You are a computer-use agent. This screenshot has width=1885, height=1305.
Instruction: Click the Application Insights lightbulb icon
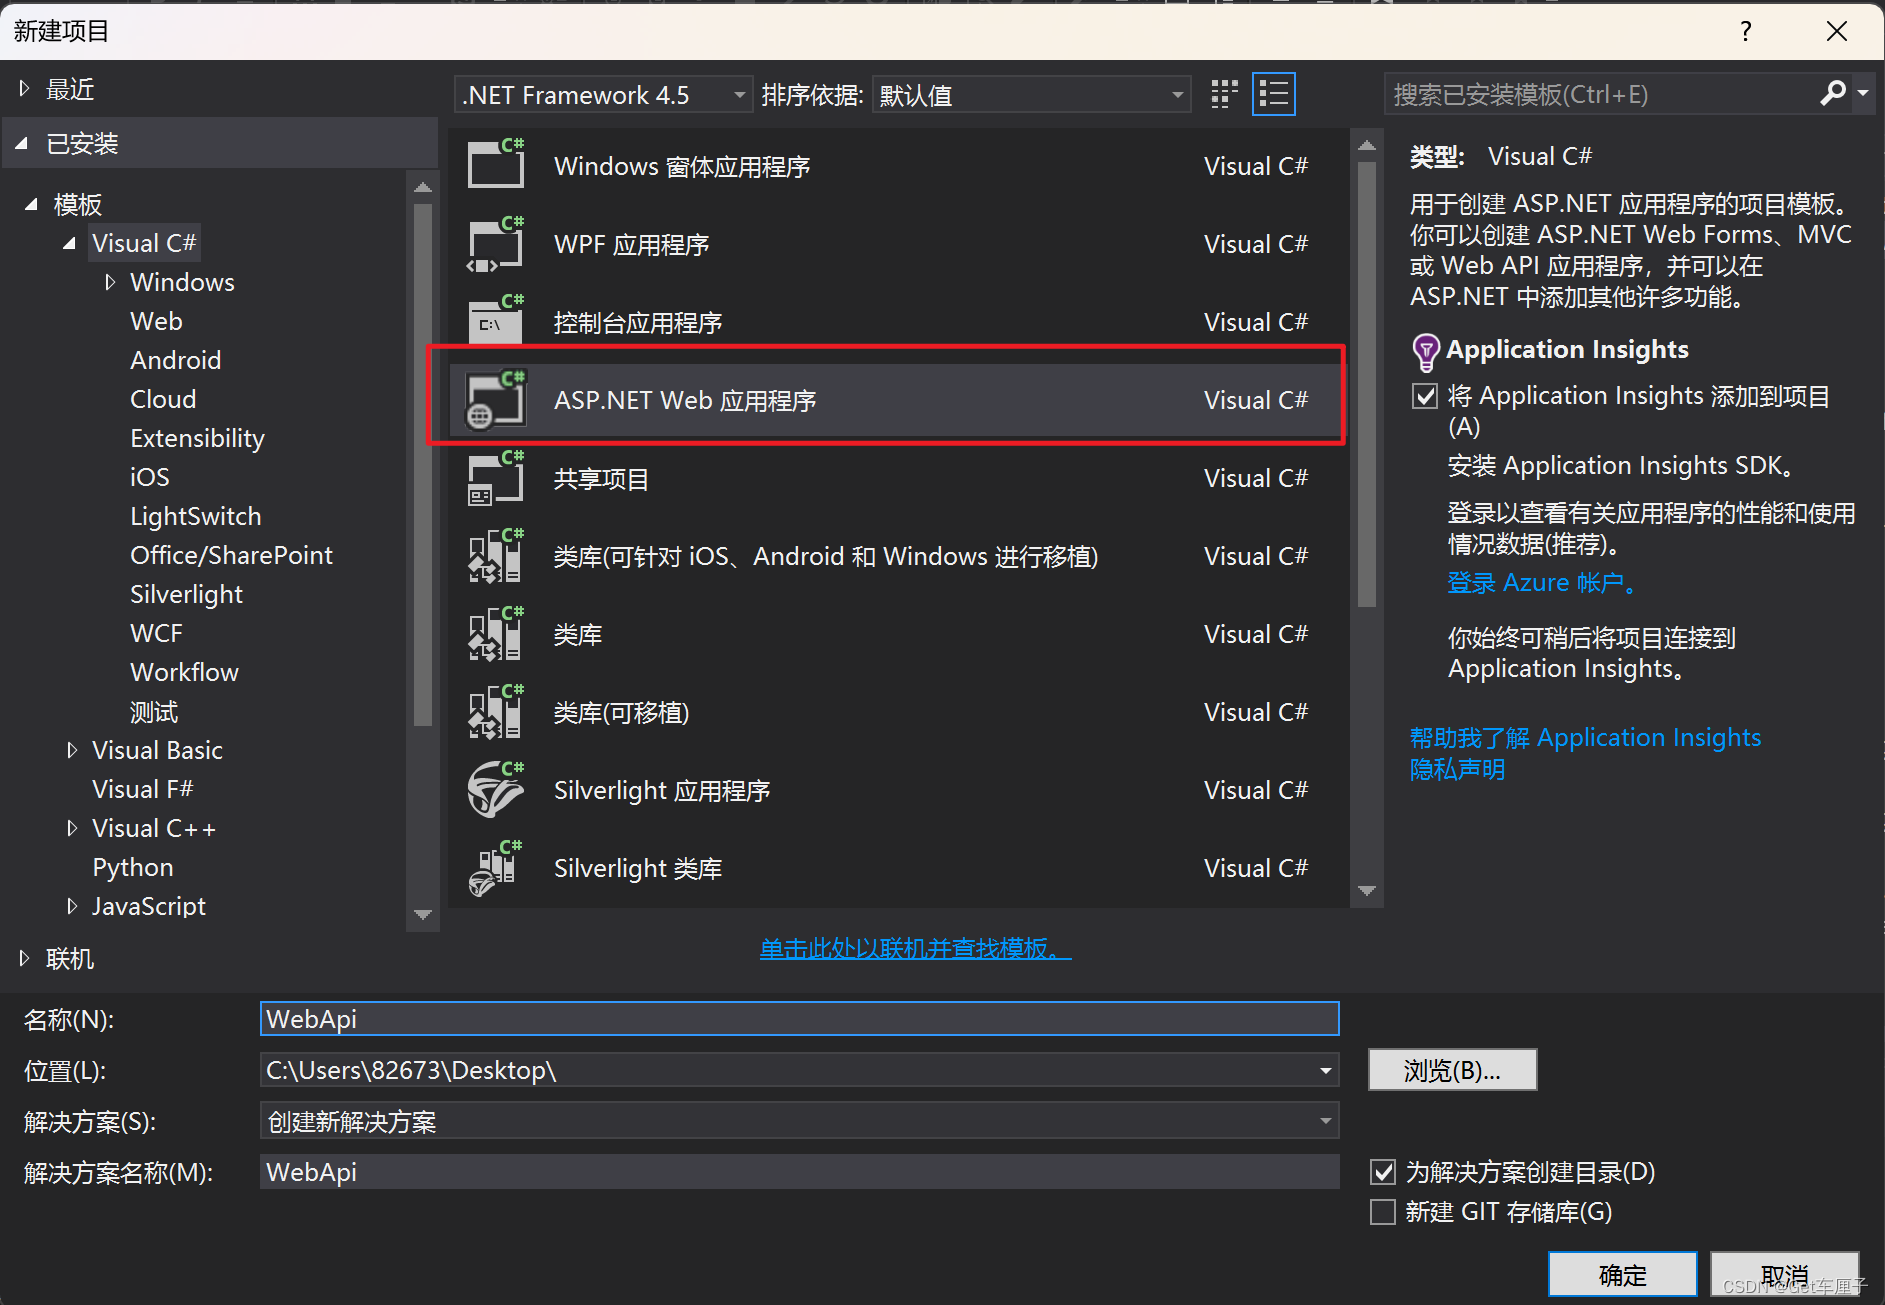tap(1425, 352)
